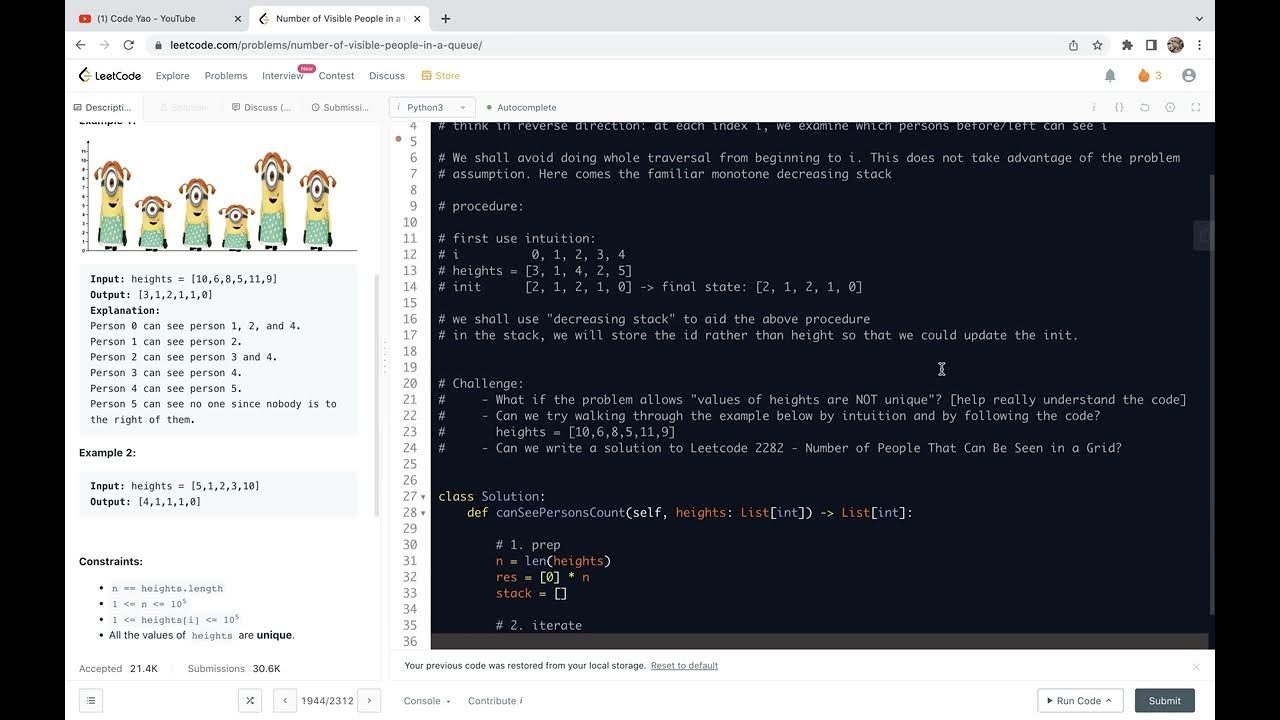The width and height of the screenshot is (1280, 720).
Task: Click the minions example image
Action: point(217,197)
